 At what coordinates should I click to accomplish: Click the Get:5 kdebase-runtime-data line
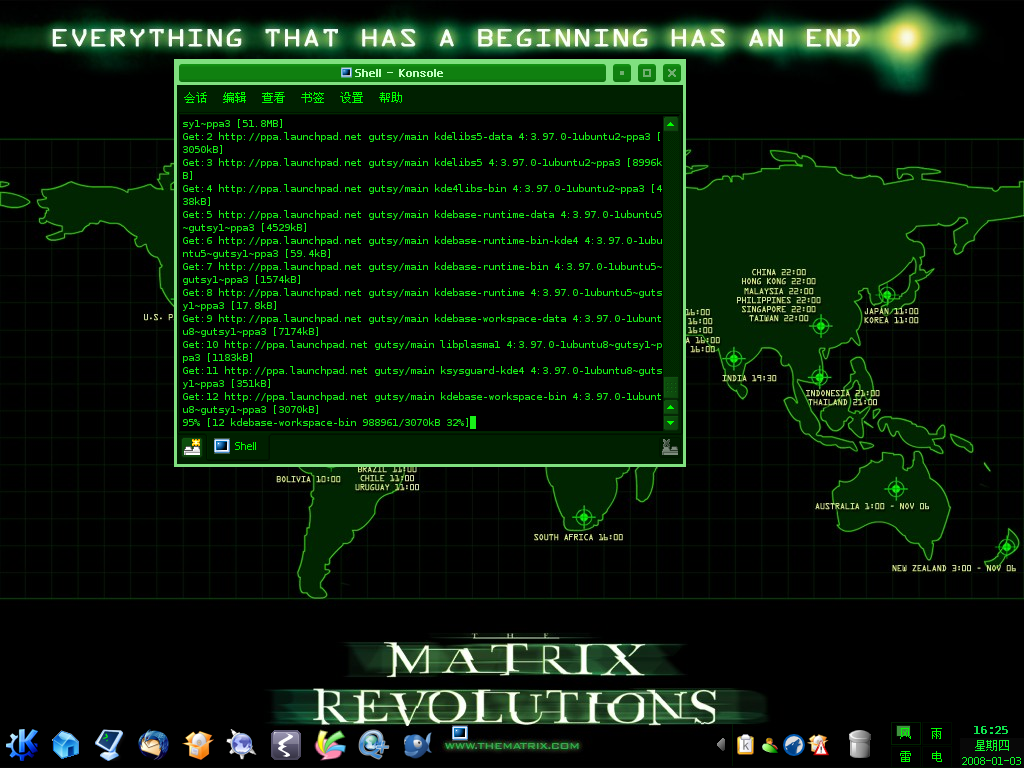tap(422, 221)
